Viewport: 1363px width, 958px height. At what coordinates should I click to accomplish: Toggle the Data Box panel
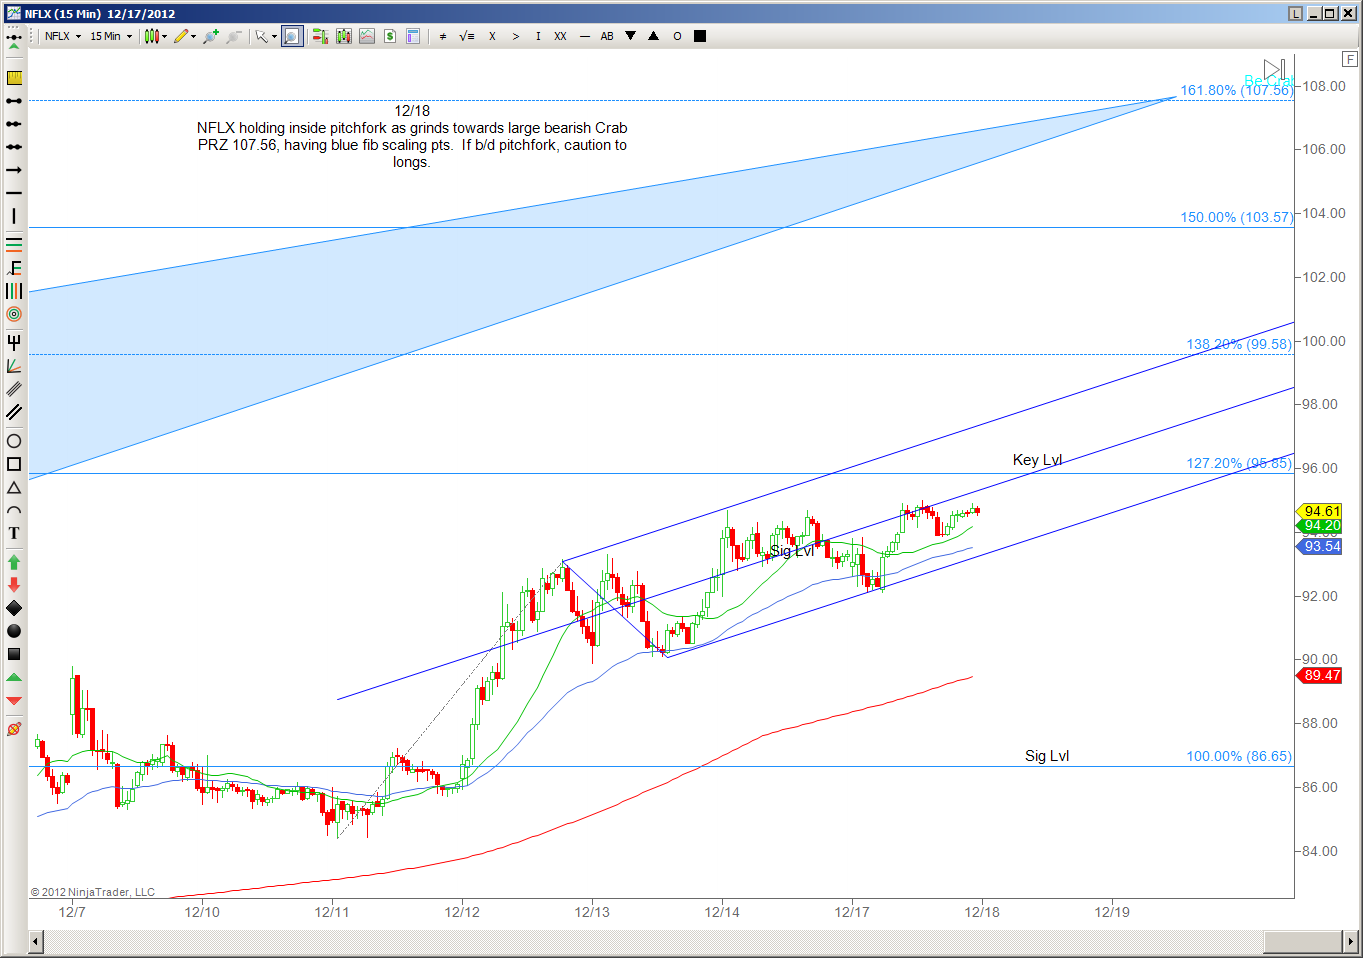coord(413,36)
